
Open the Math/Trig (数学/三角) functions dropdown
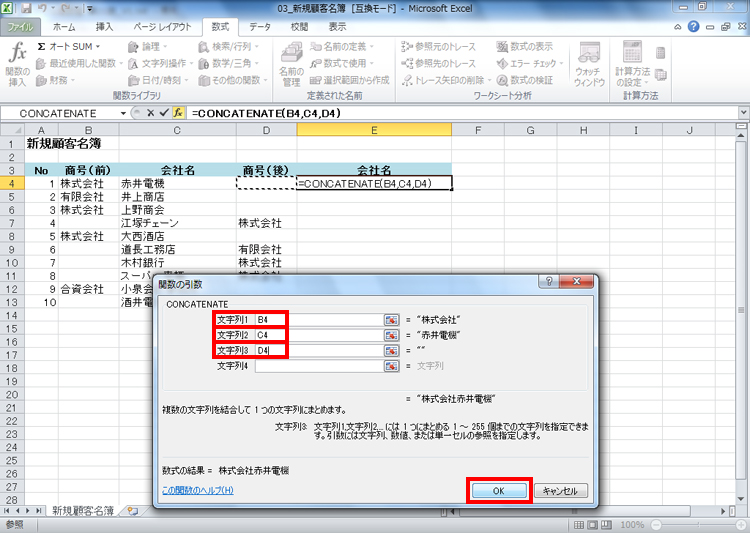click(229, 63)
